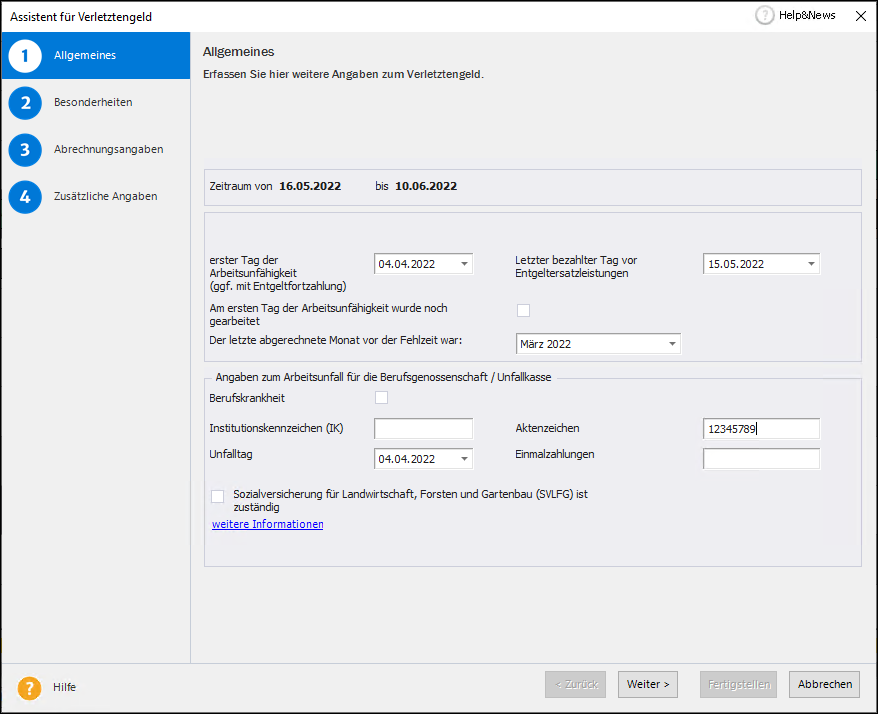The height and width of the screenshot is (714, 878).
Task: Click the step 4 Zusätzliche Angaben circle icon
Action: click(25, 197)
